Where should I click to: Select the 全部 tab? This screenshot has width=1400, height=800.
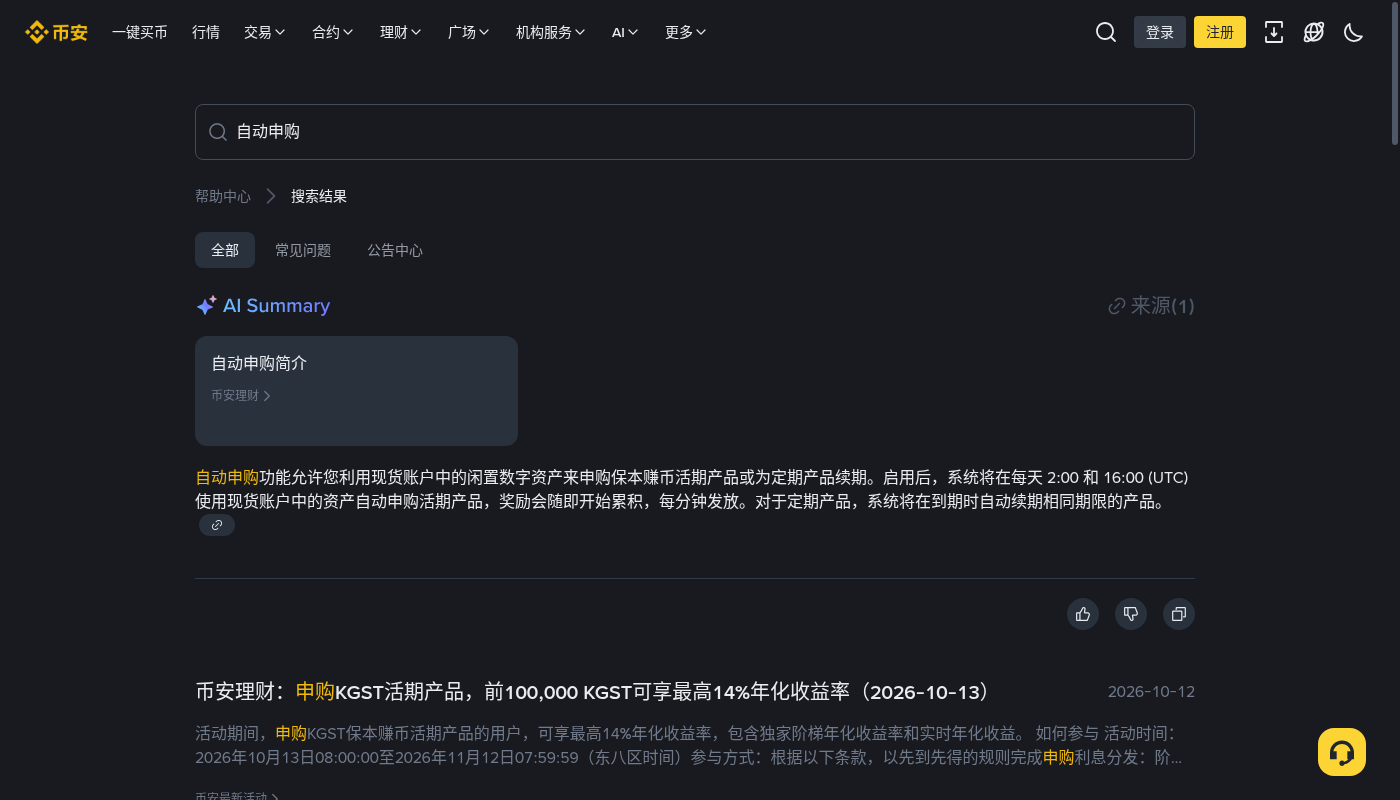tap(225, 250)
